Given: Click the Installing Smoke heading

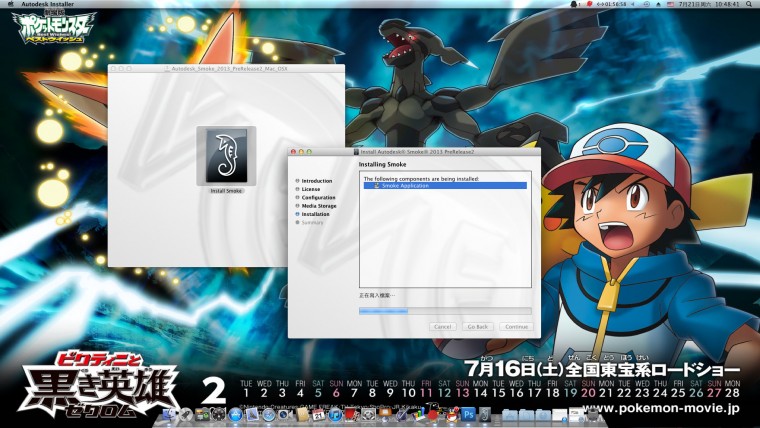Looking at the screenshot, I should [x=382, y=165].
